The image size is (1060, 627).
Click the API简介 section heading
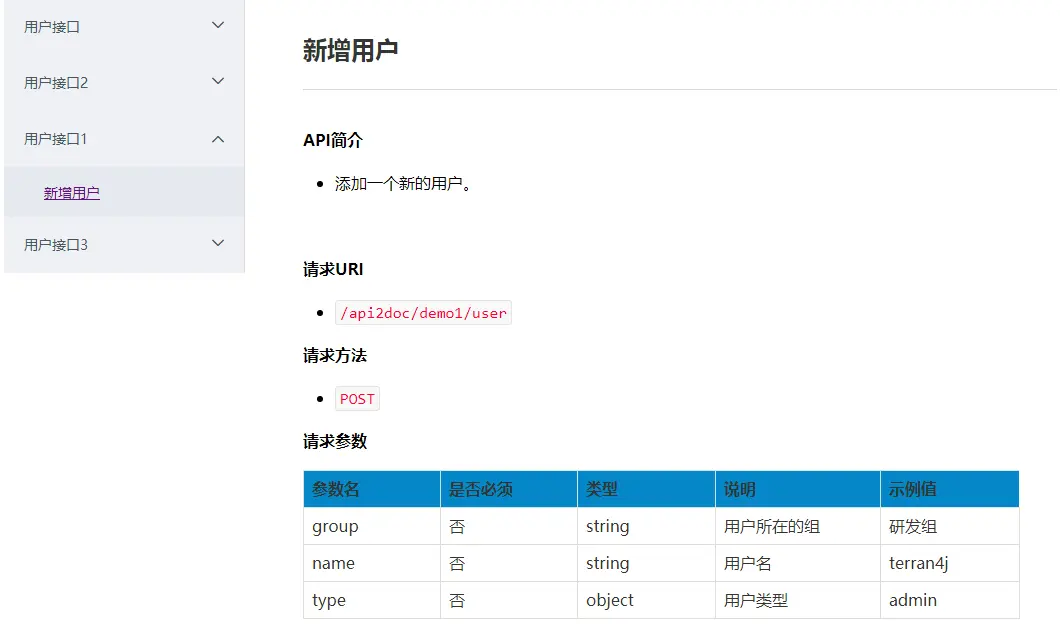tap(331, 140)
